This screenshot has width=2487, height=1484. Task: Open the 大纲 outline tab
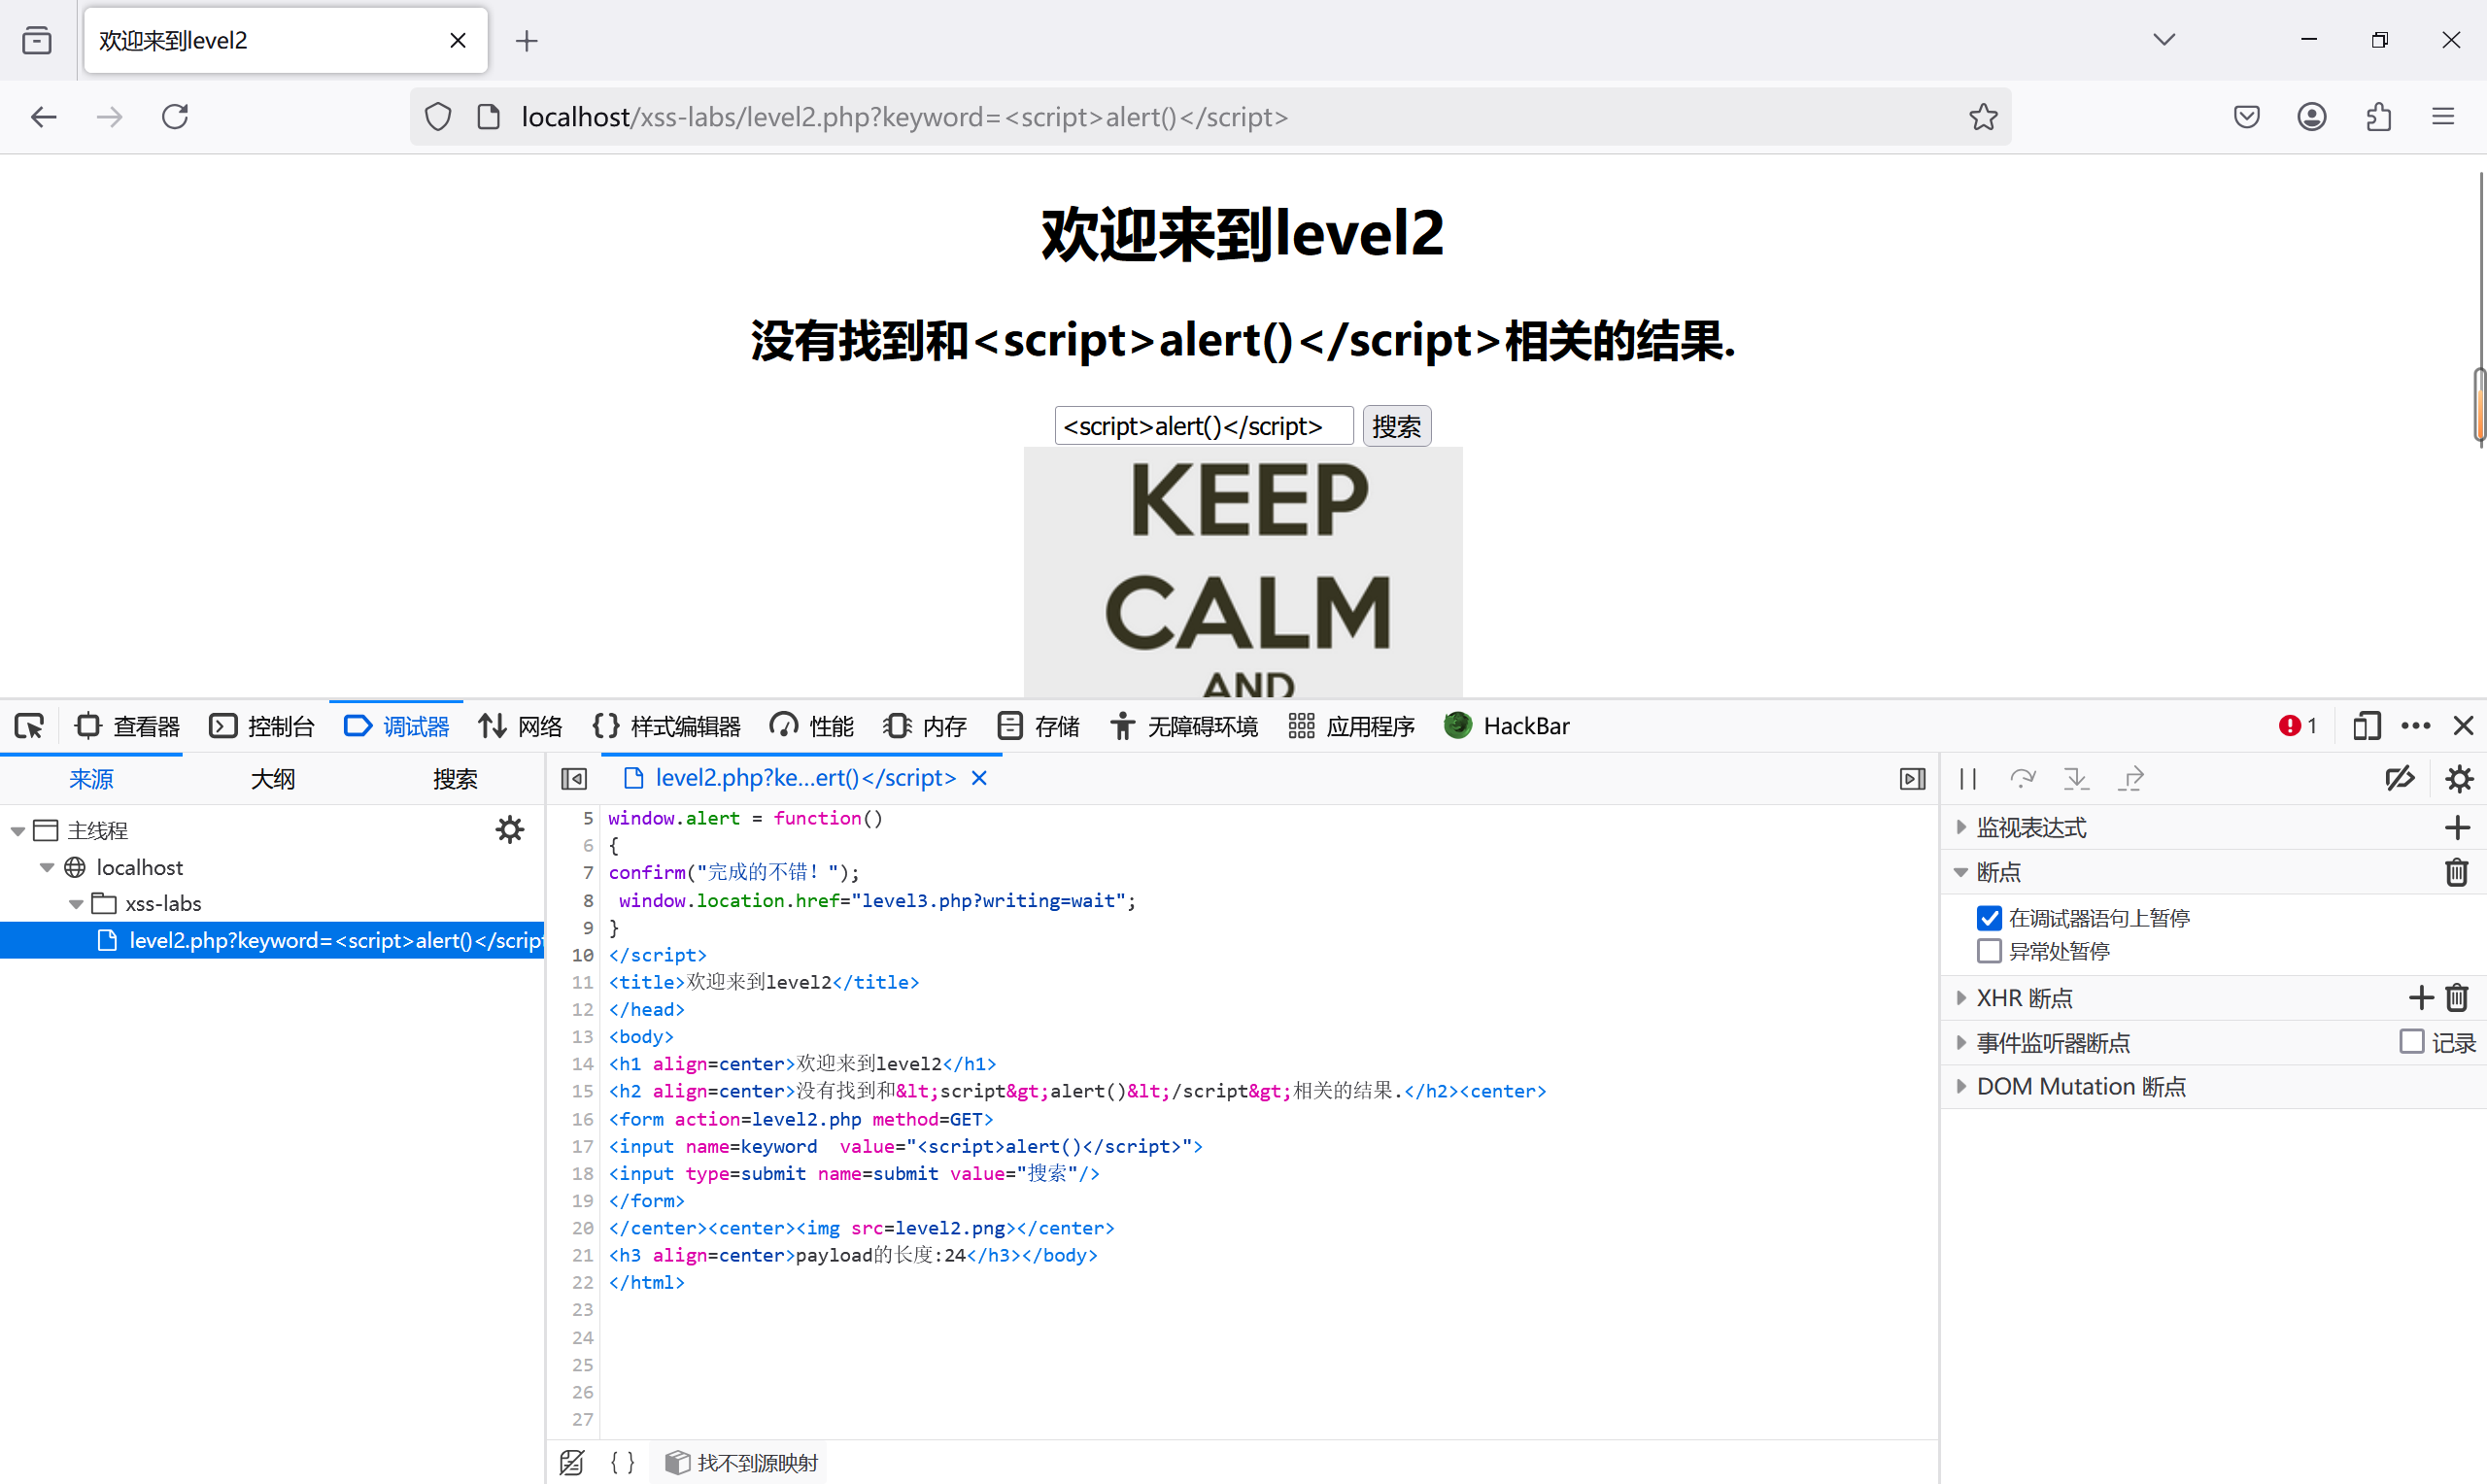pyautogui.click(x=272, y=778)
